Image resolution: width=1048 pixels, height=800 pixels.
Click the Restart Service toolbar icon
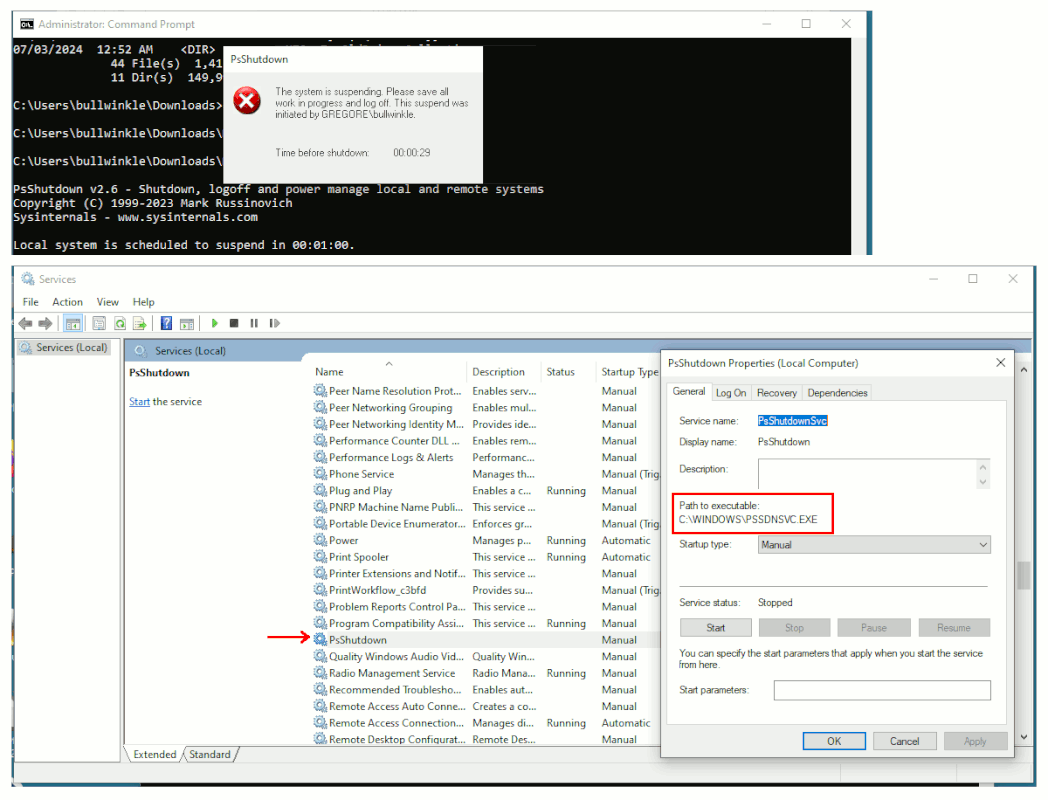pyautogui.click(x=274, y=323)
